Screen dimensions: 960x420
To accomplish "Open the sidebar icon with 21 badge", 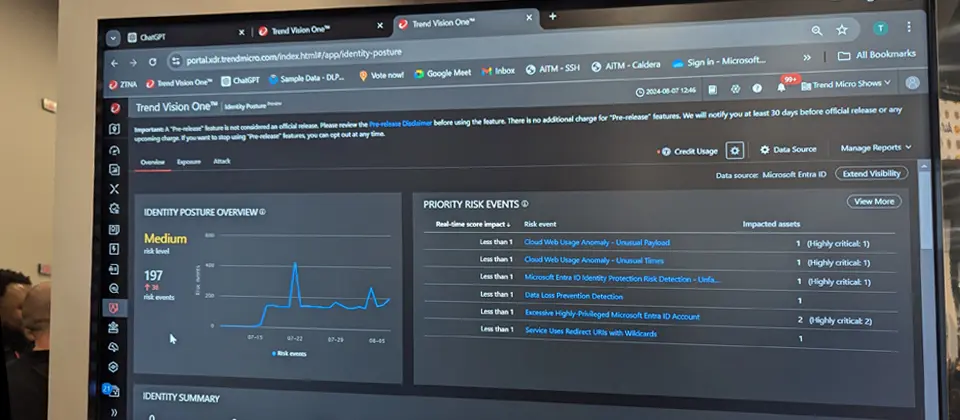I will click(x=113, y=391).
